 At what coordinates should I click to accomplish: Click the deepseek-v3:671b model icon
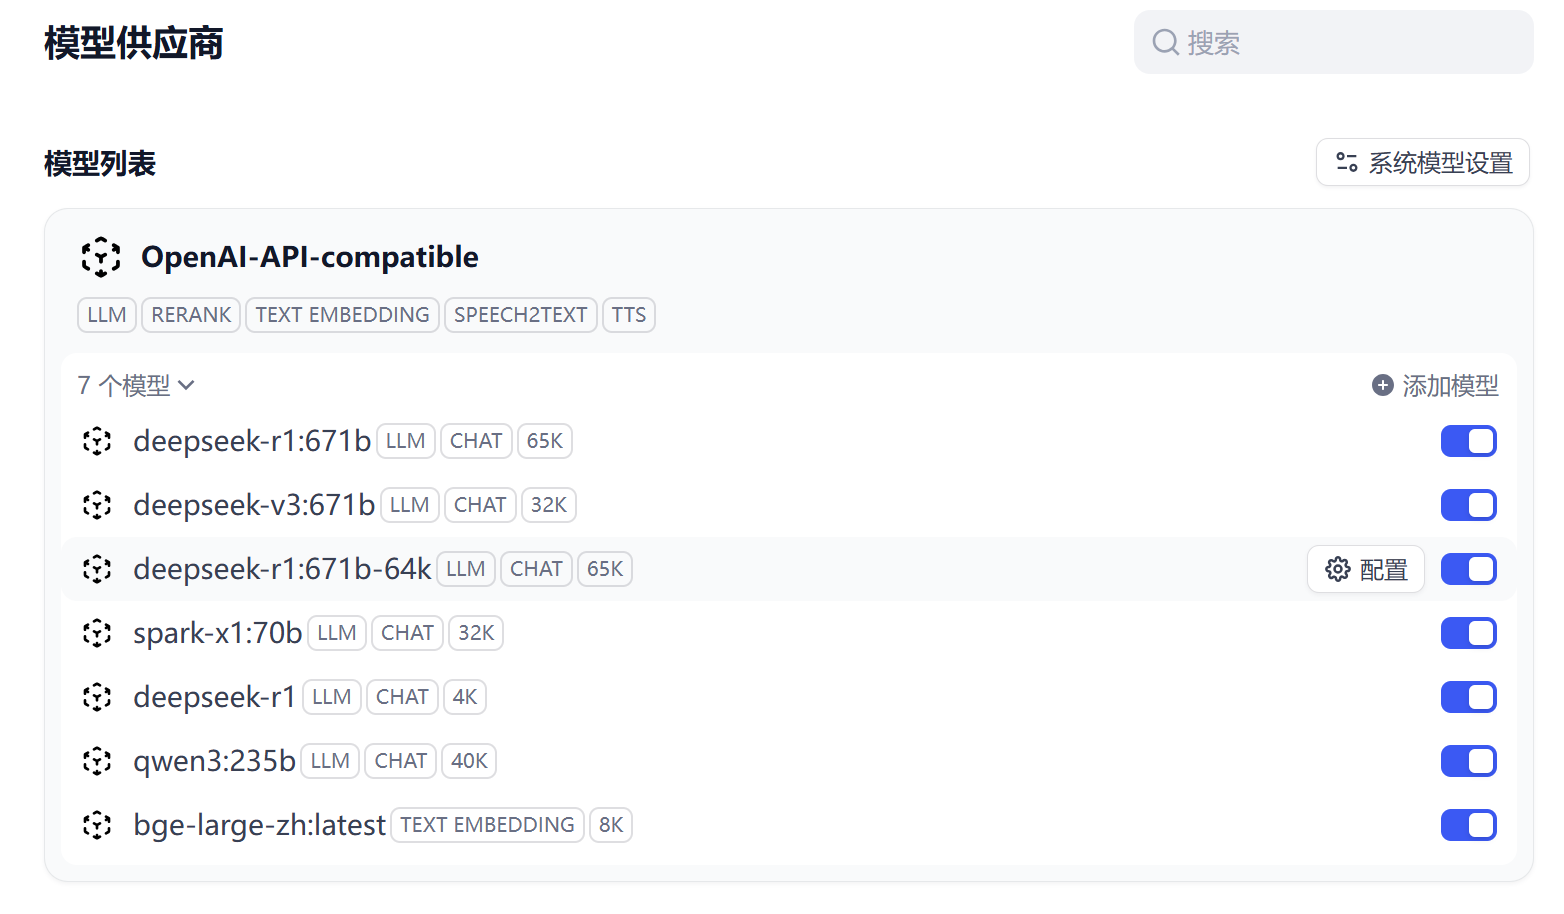97,505
